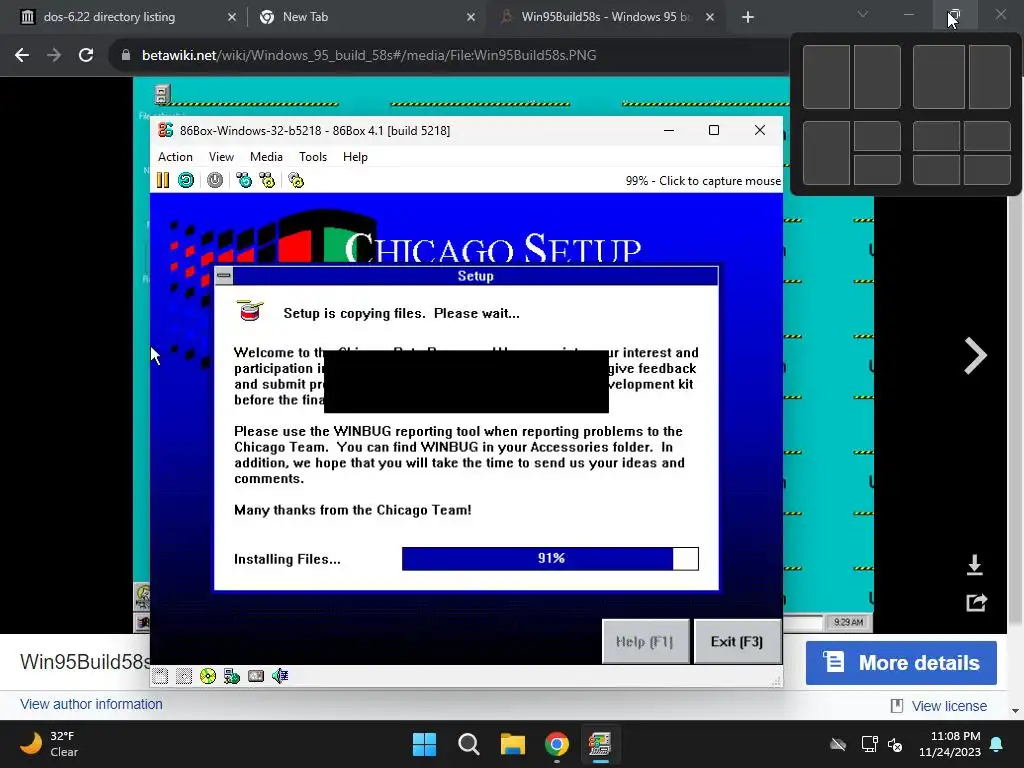Pause emulation in 86Box toolbar
The width and height of the screenshot is (1024, 768).
163,180
